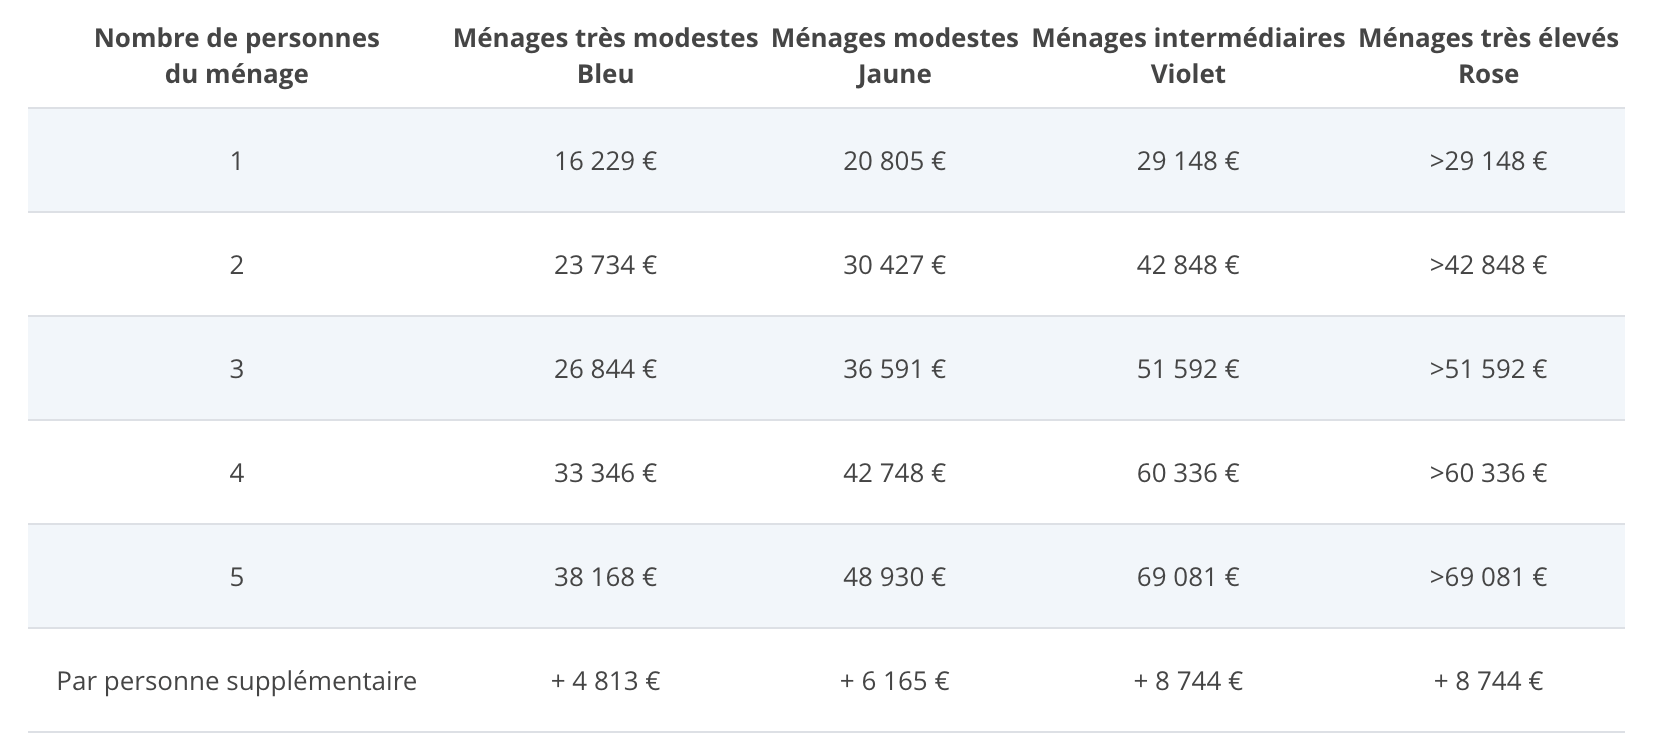Click the 'Ménages intermédiaires Violet' column header
Image resolution: width=1660 pixels, height=756 pixels.
1188,56
